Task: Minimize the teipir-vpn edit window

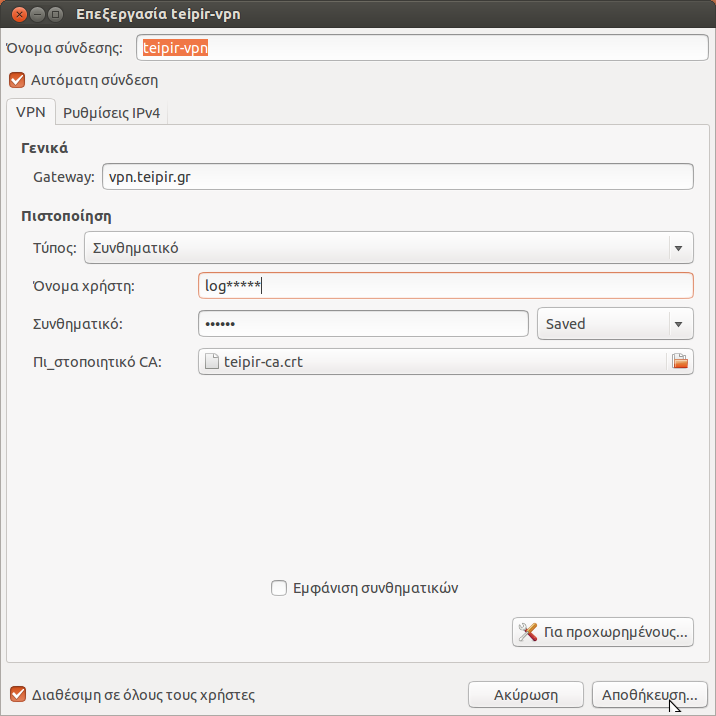Action: [x=37, y=14]
